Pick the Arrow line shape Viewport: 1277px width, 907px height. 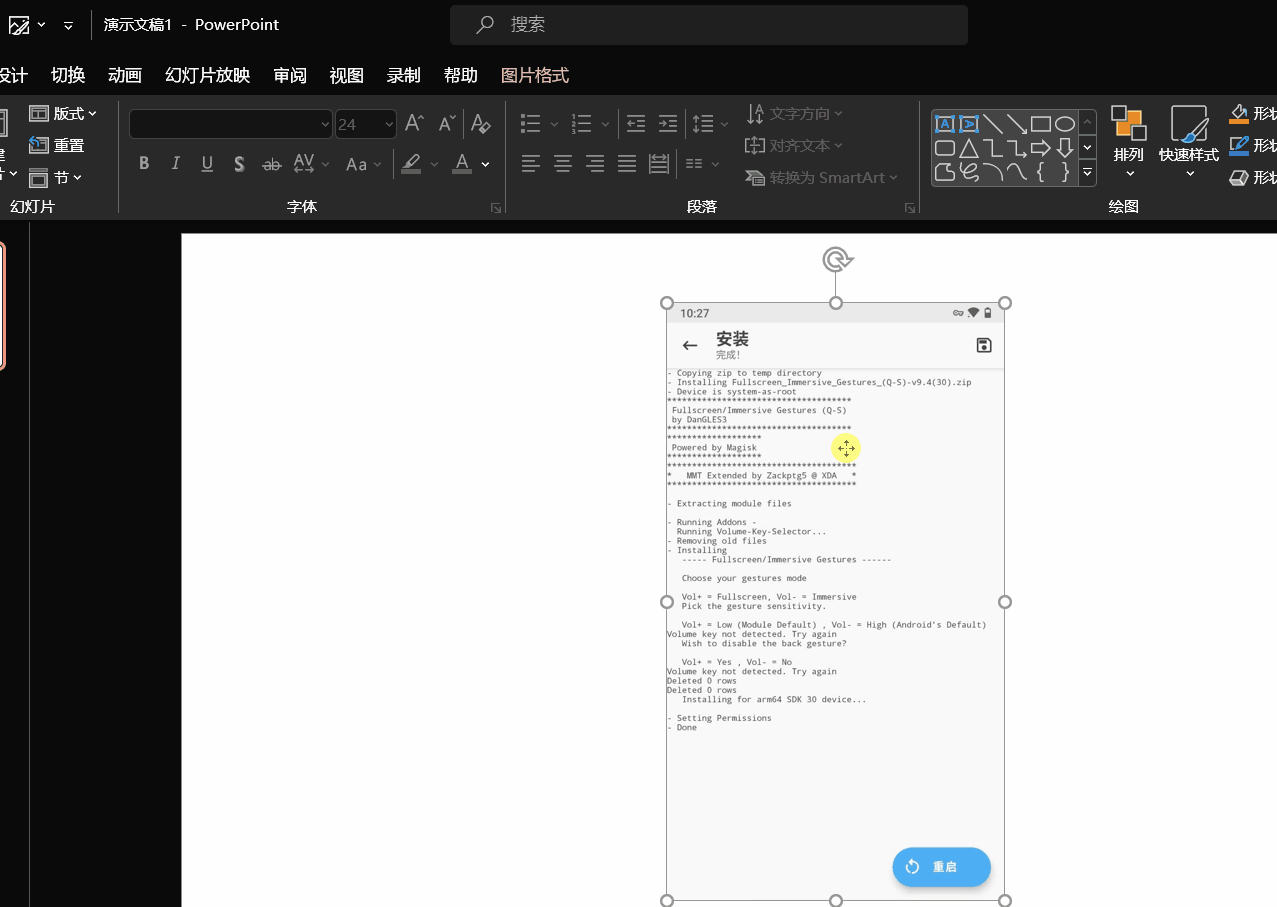pyautogui.click(x=1017, y=124)
